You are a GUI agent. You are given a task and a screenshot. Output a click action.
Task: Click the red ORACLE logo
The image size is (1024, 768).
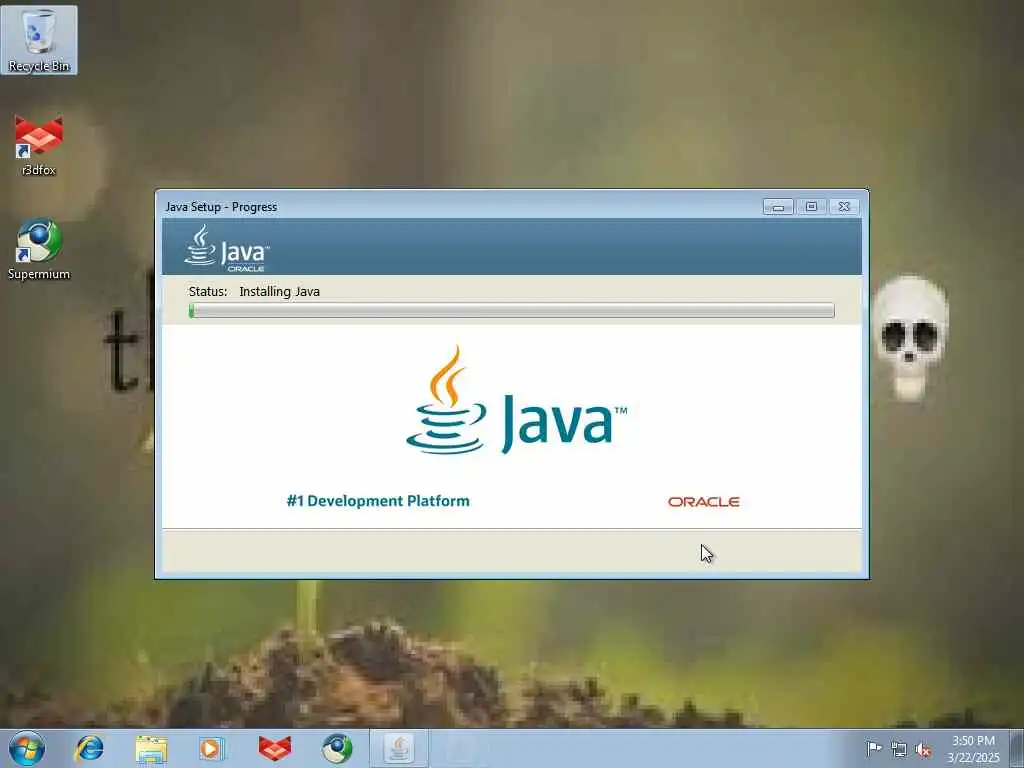[x=703, y=502]
